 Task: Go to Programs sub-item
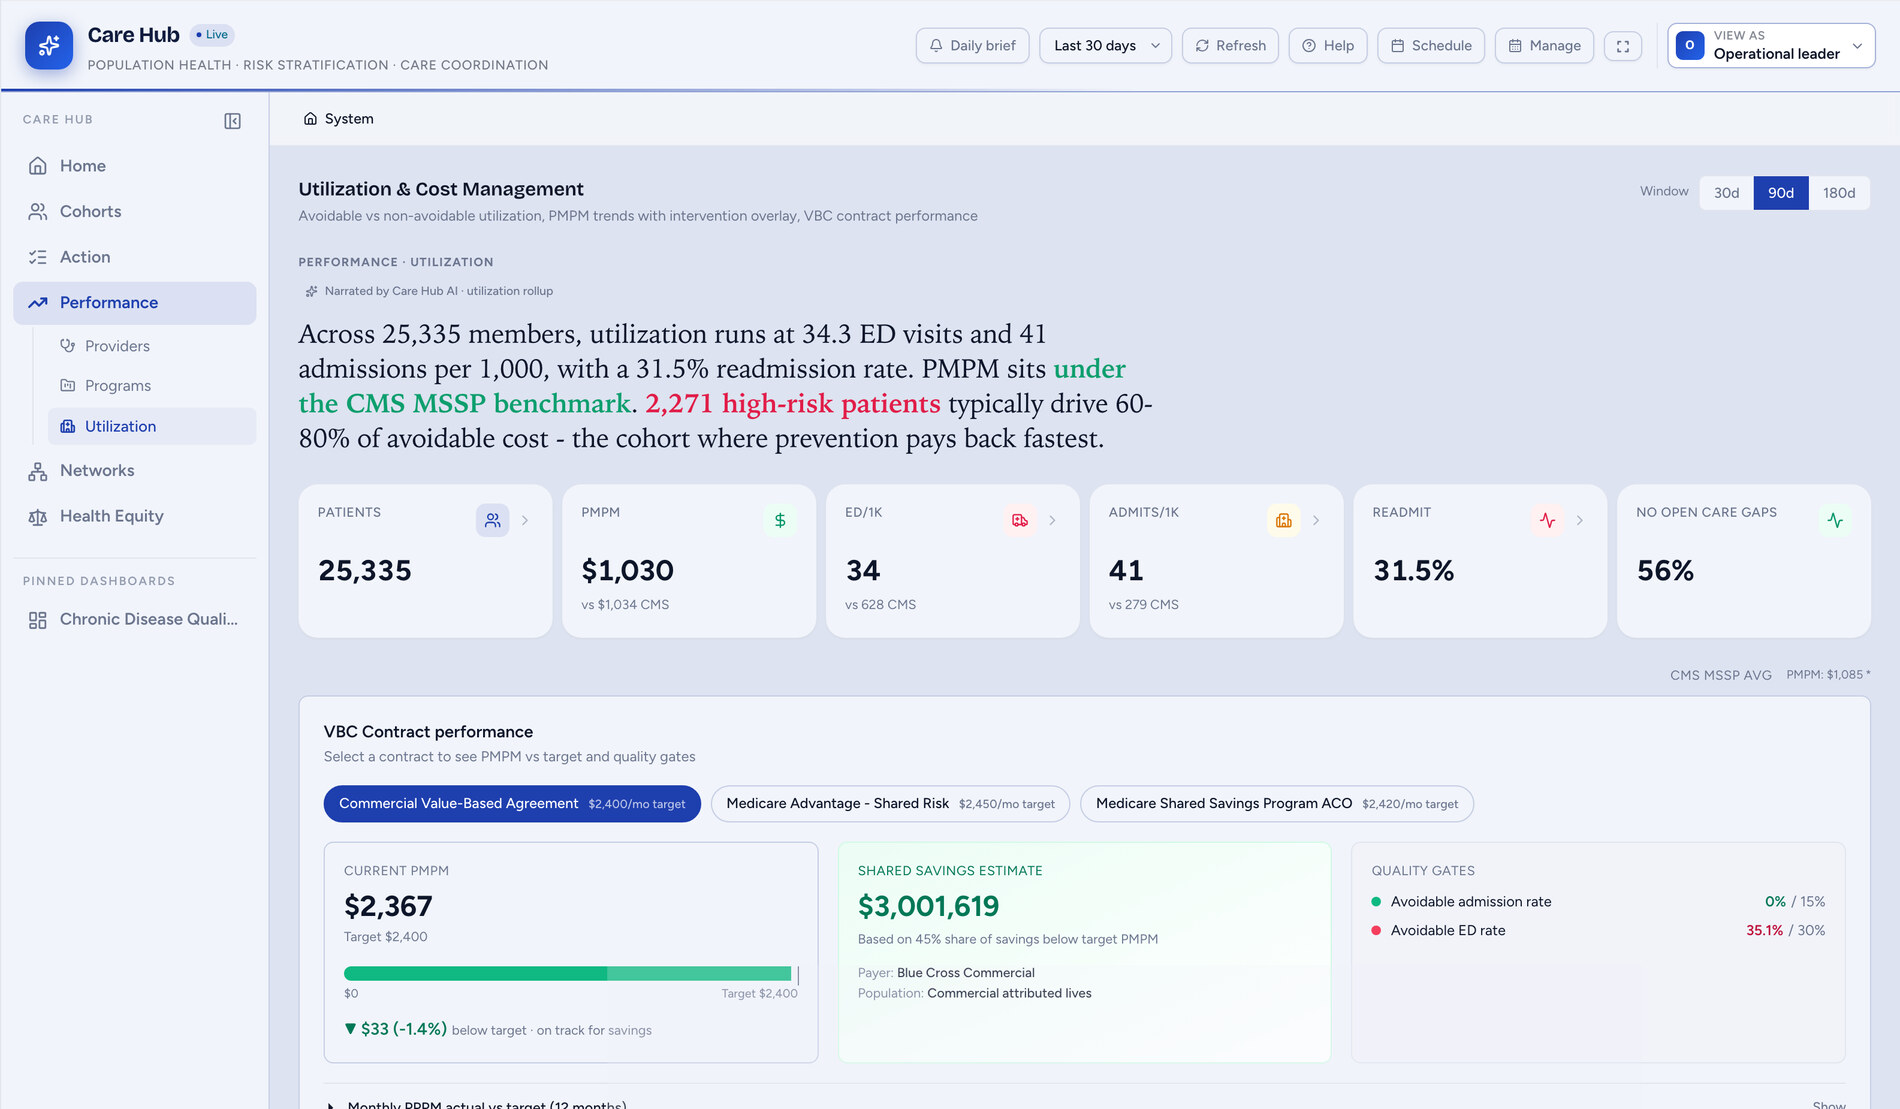pyautogui.click(x=152, y=386)
